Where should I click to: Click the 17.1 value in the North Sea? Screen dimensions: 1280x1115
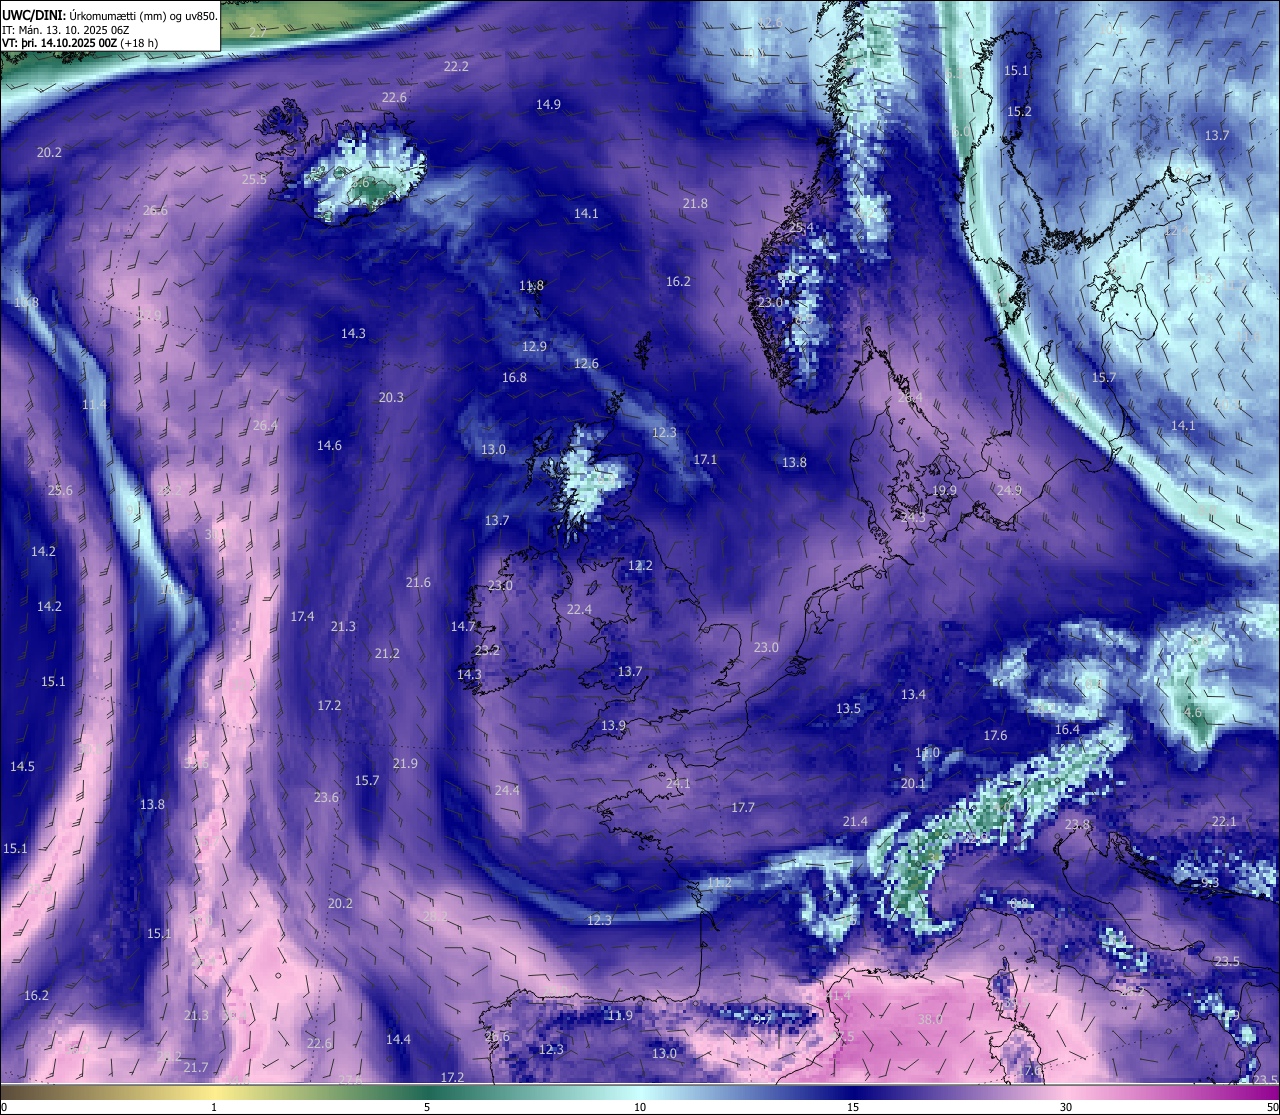pos(705,460)
